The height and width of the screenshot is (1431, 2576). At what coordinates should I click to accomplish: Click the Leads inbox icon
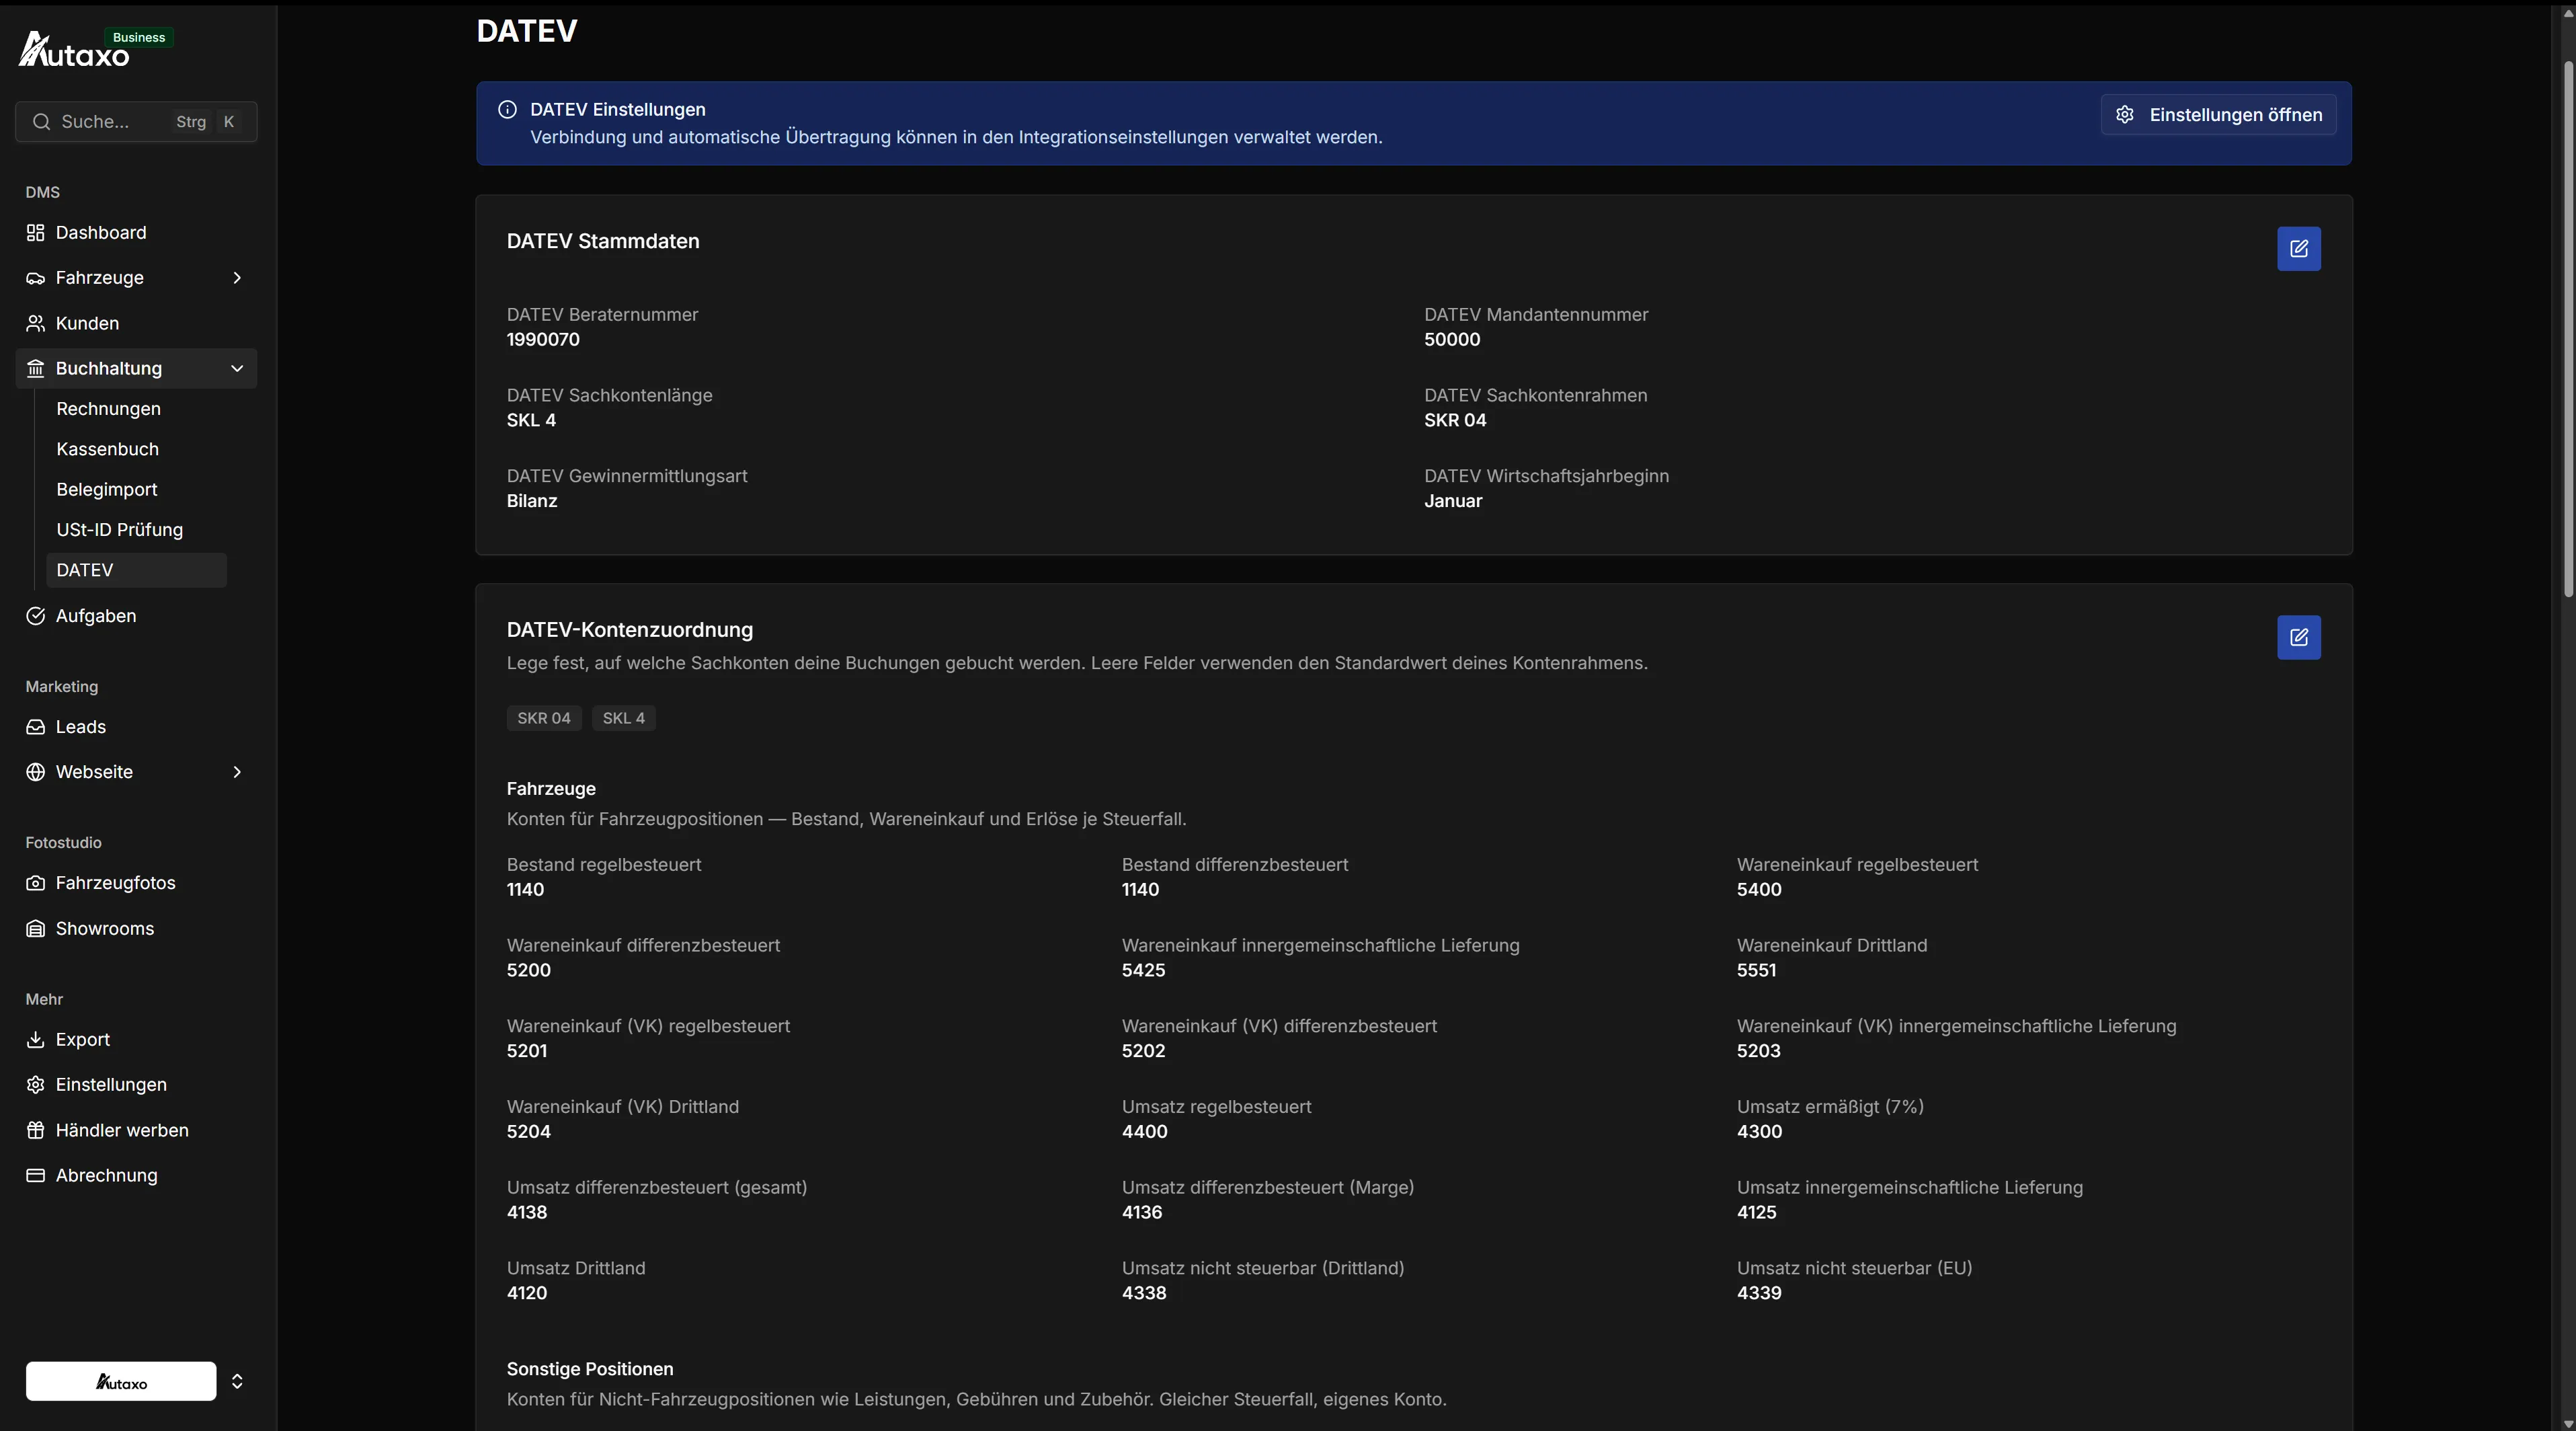(35, 727)
